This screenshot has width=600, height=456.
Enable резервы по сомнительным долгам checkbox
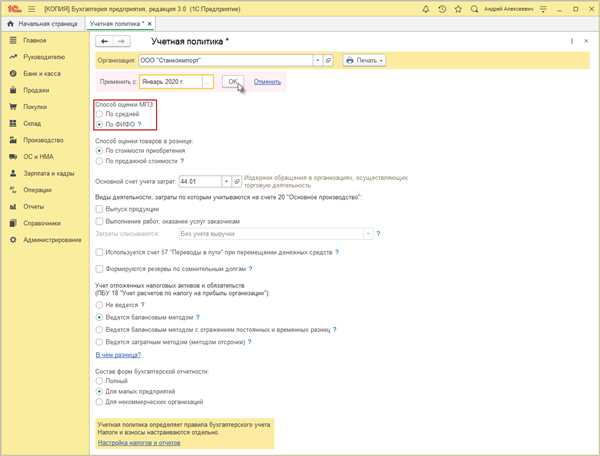click(x=99, y=269)
